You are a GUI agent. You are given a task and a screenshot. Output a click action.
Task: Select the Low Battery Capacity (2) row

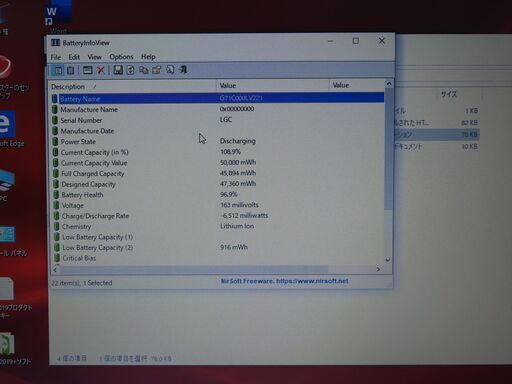[x=218, y=247]
